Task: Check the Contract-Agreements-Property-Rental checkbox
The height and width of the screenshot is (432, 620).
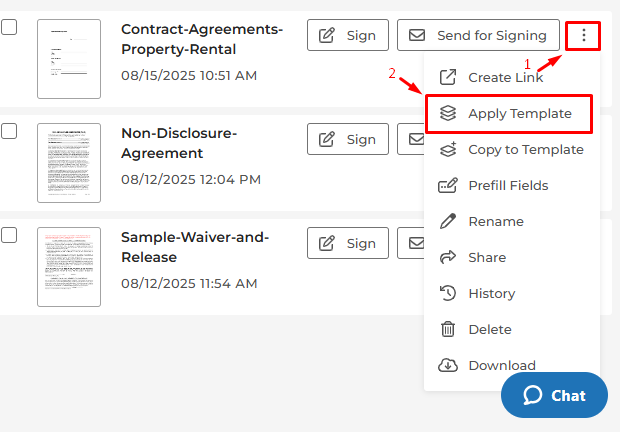Action: (x=9, y=28)
